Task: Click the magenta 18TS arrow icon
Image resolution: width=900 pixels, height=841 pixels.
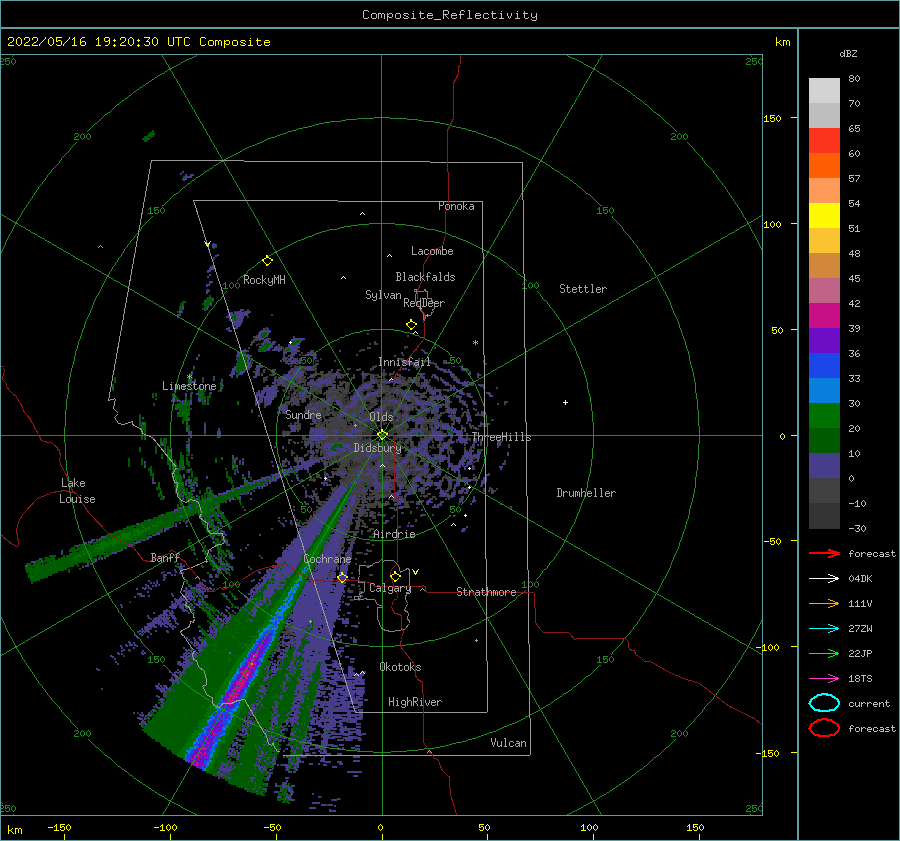Action: click(824, 679)
